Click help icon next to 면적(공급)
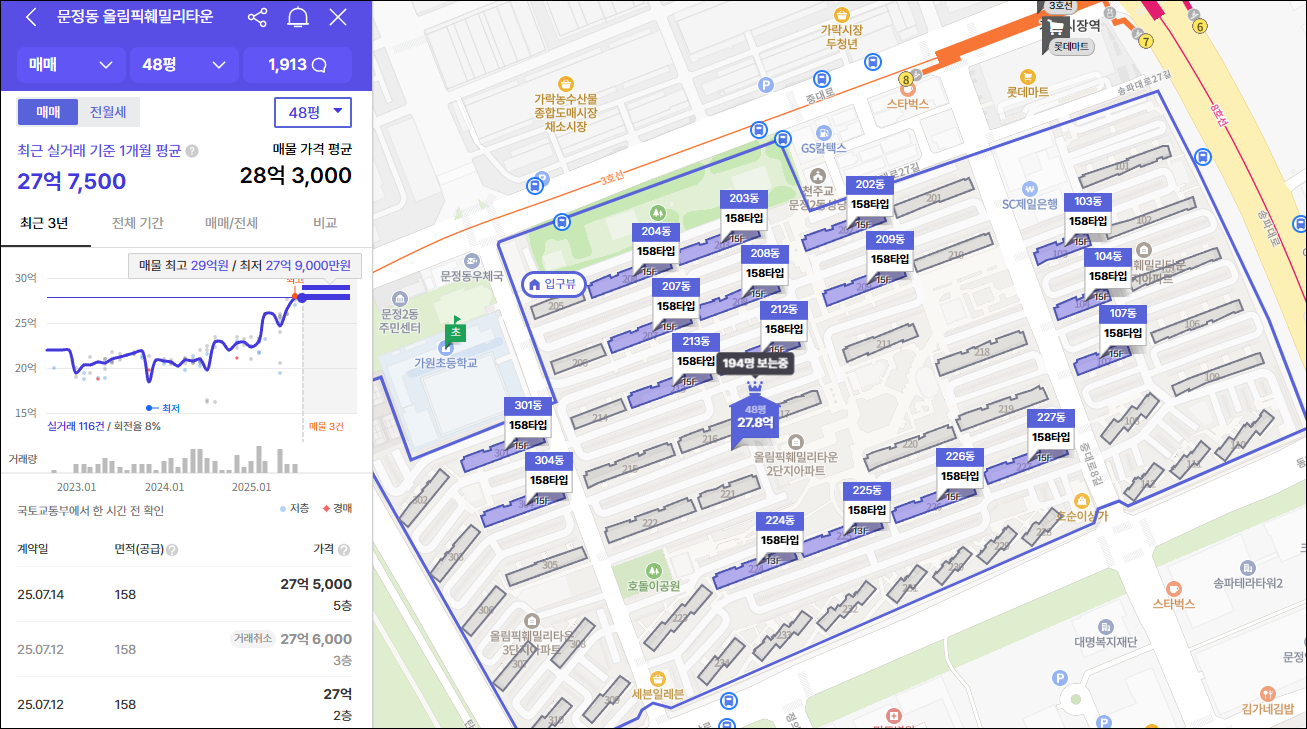 point(172,550)
